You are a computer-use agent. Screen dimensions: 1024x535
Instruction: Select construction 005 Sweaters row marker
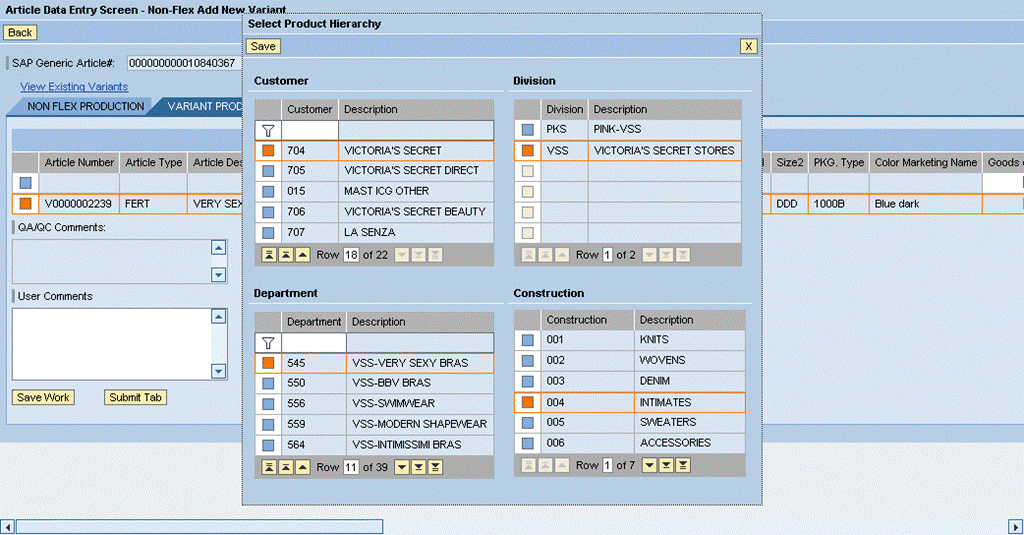pos(528,423)
